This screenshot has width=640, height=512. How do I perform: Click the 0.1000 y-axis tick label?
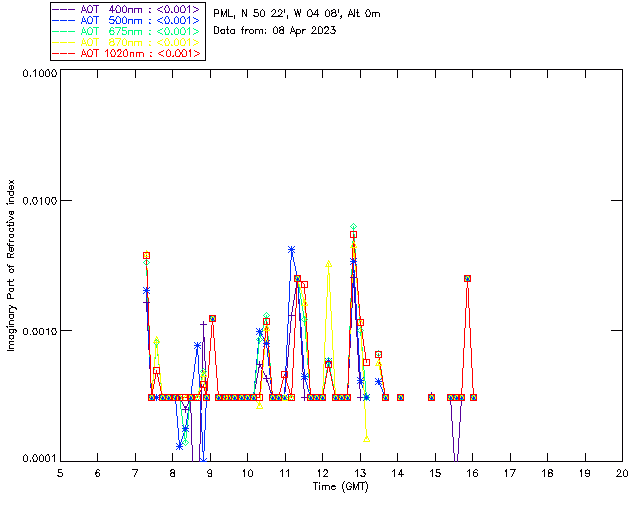39,73
